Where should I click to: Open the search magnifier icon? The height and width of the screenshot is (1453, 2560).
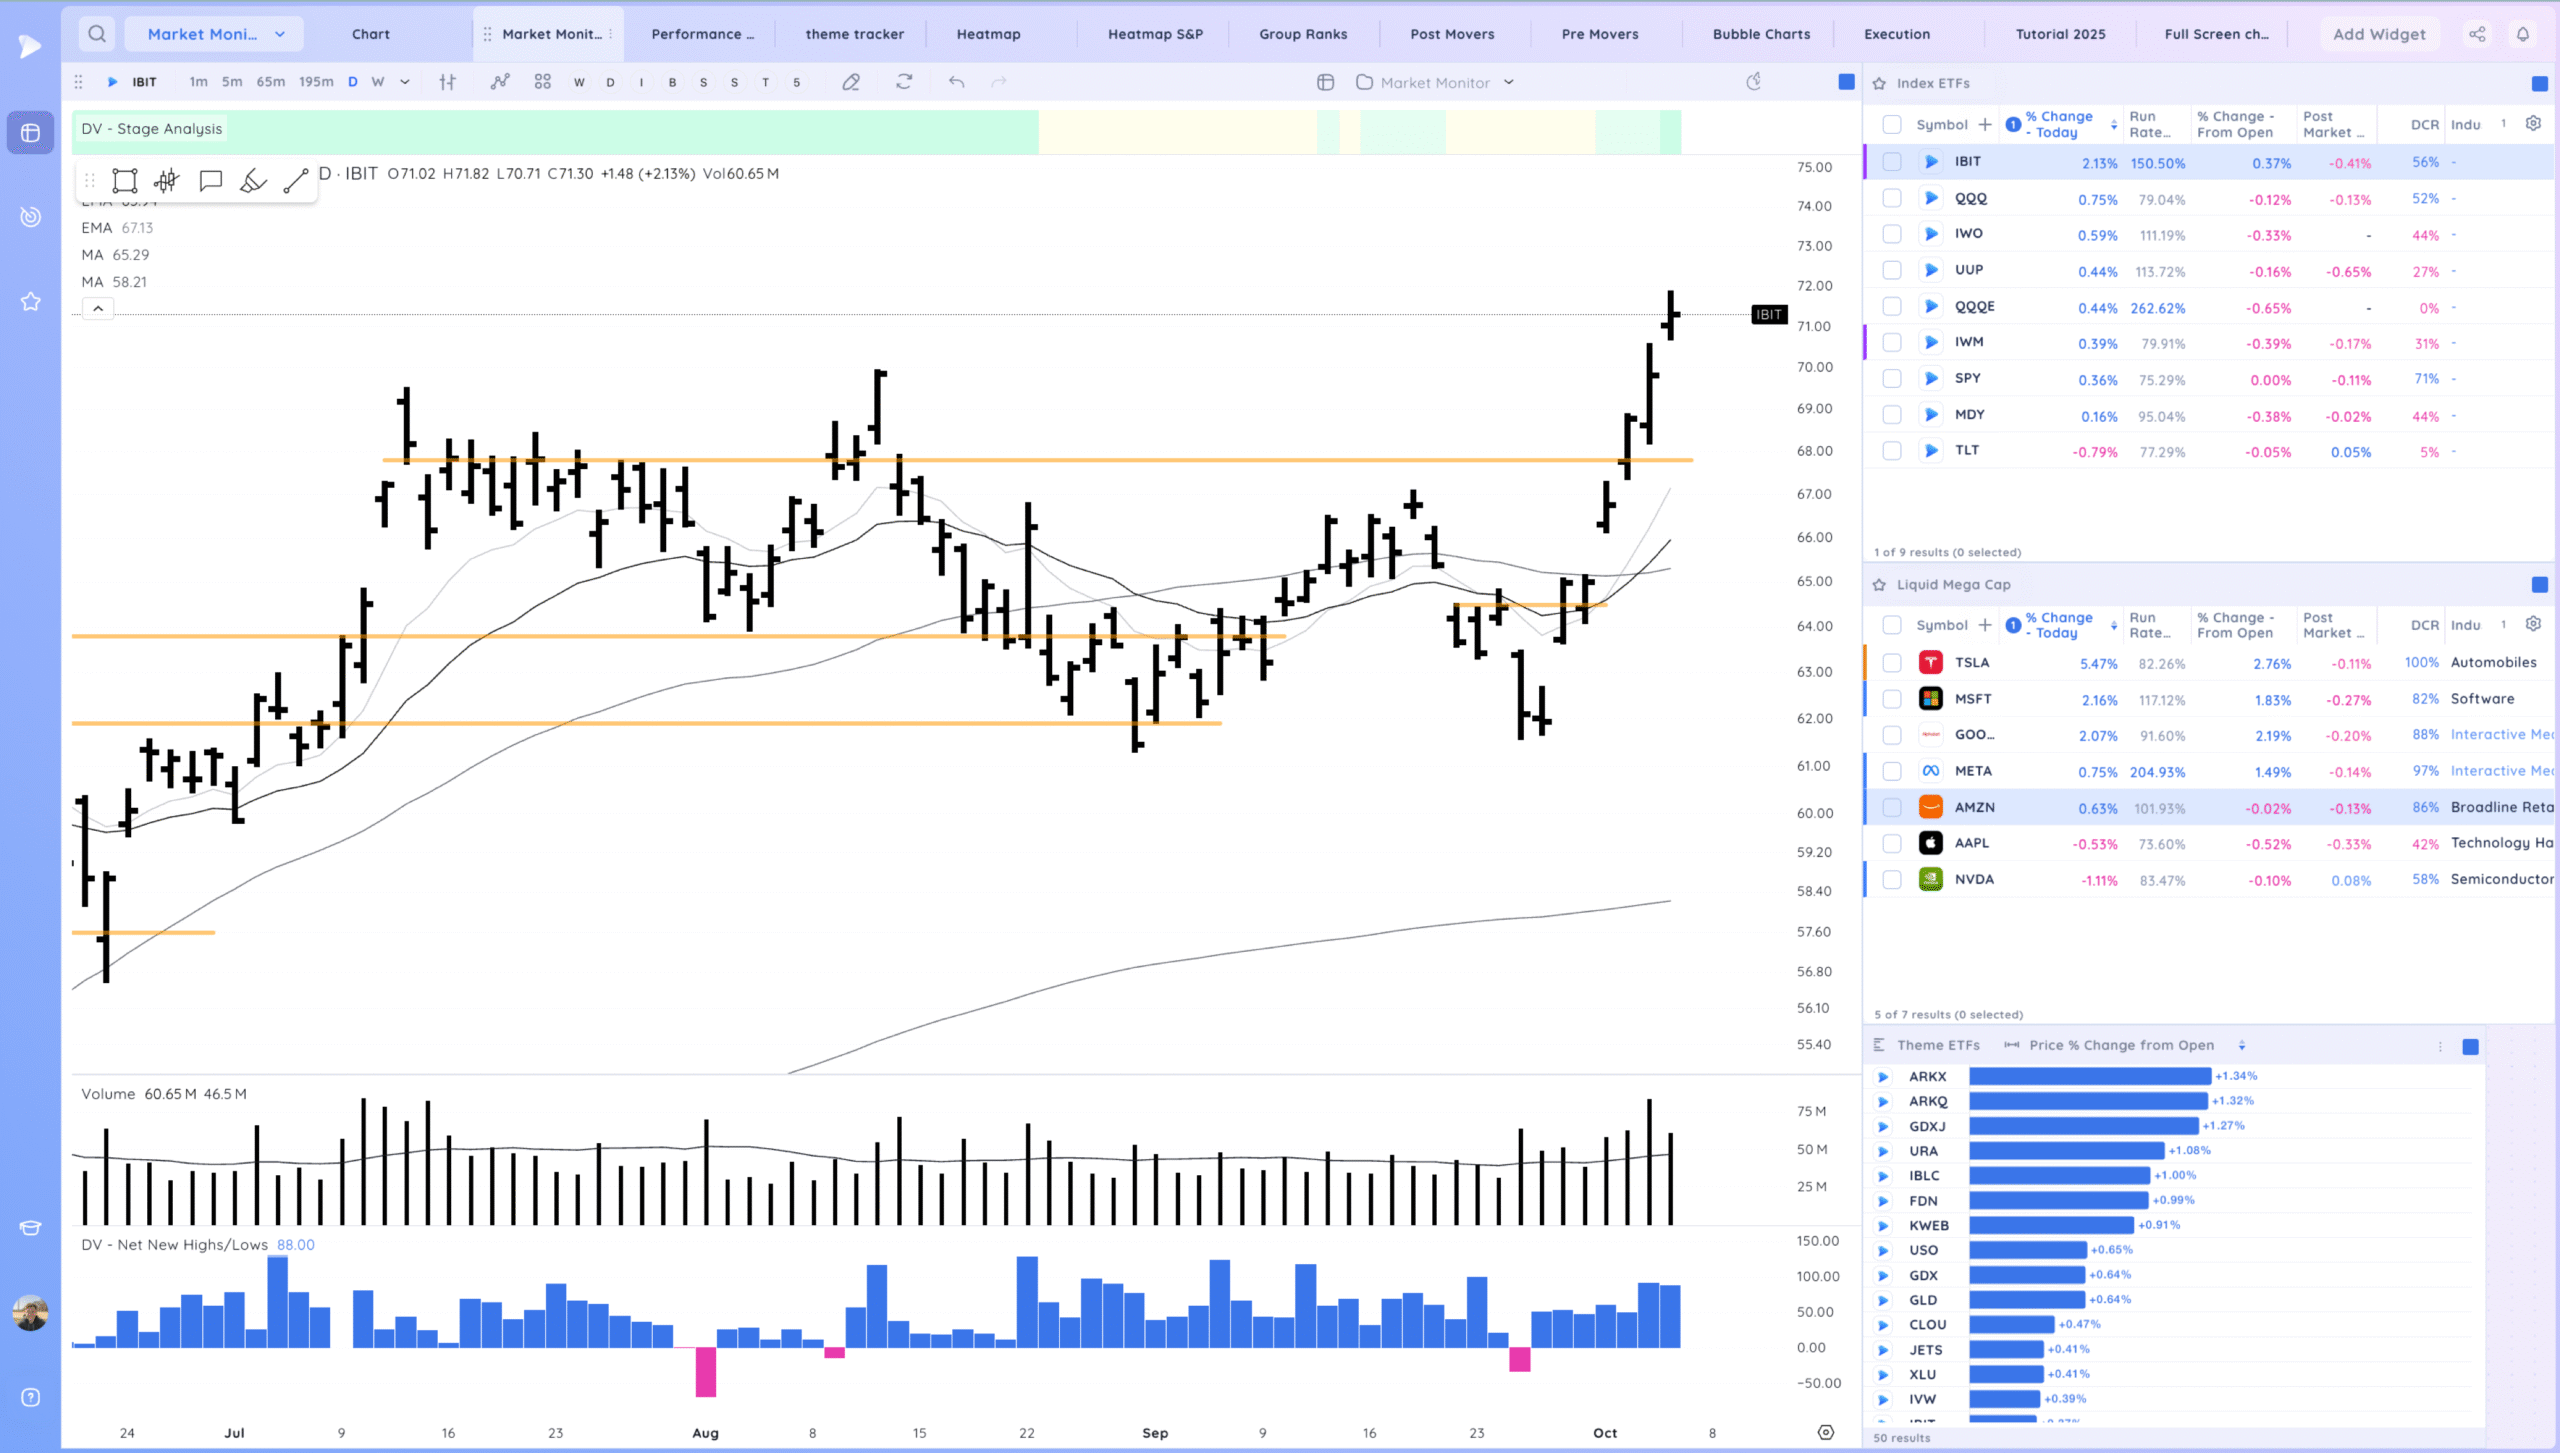coord(97,34)
